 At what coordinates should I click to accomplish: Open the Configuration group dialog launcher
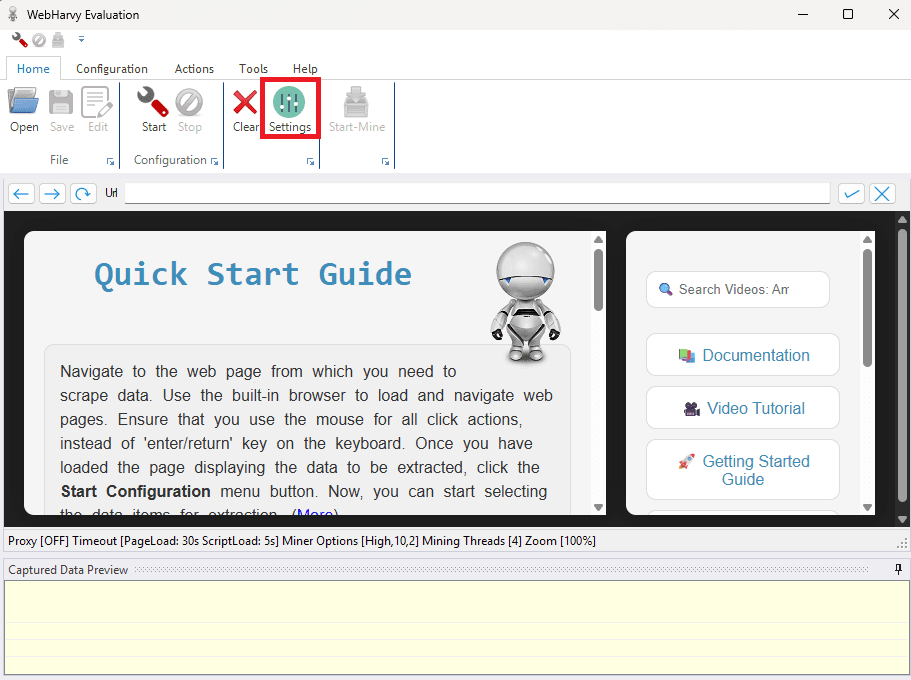coord(214,161)
